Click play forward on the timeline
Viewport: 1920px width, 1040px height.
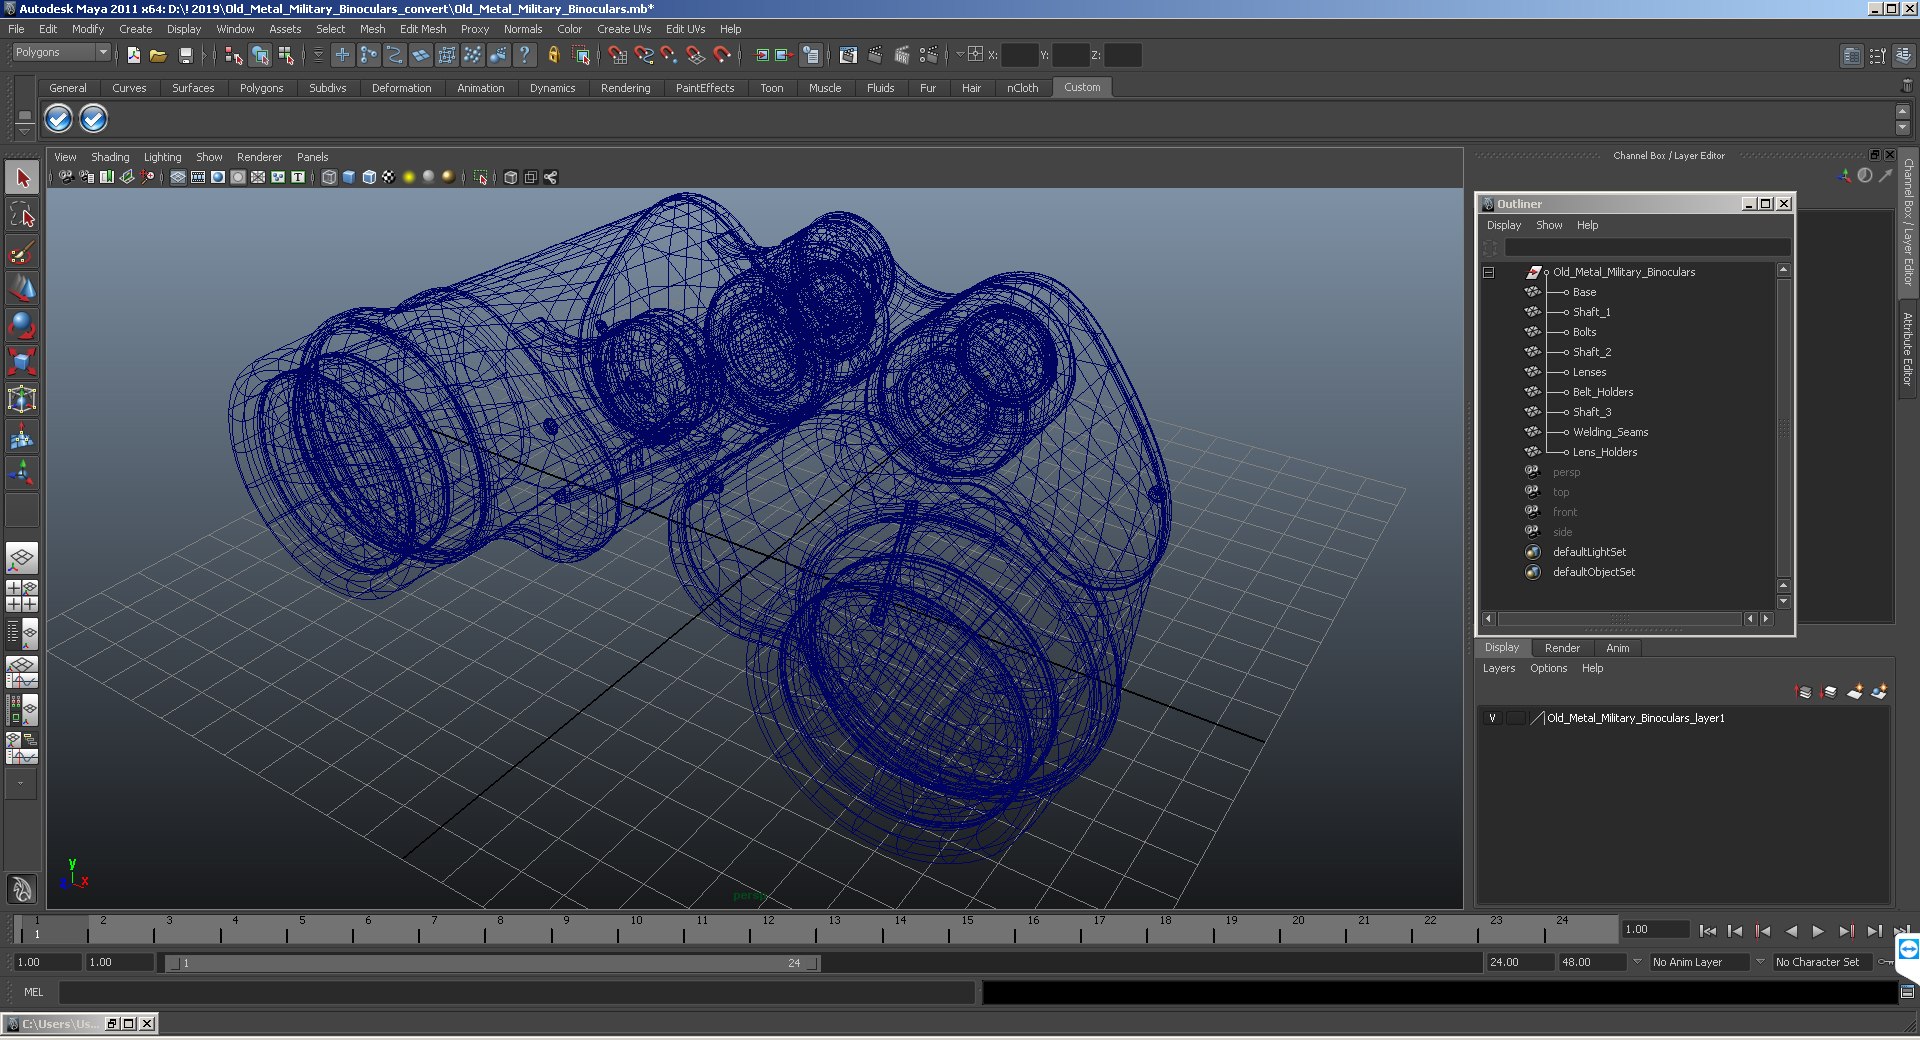[x=1818, y=931]
